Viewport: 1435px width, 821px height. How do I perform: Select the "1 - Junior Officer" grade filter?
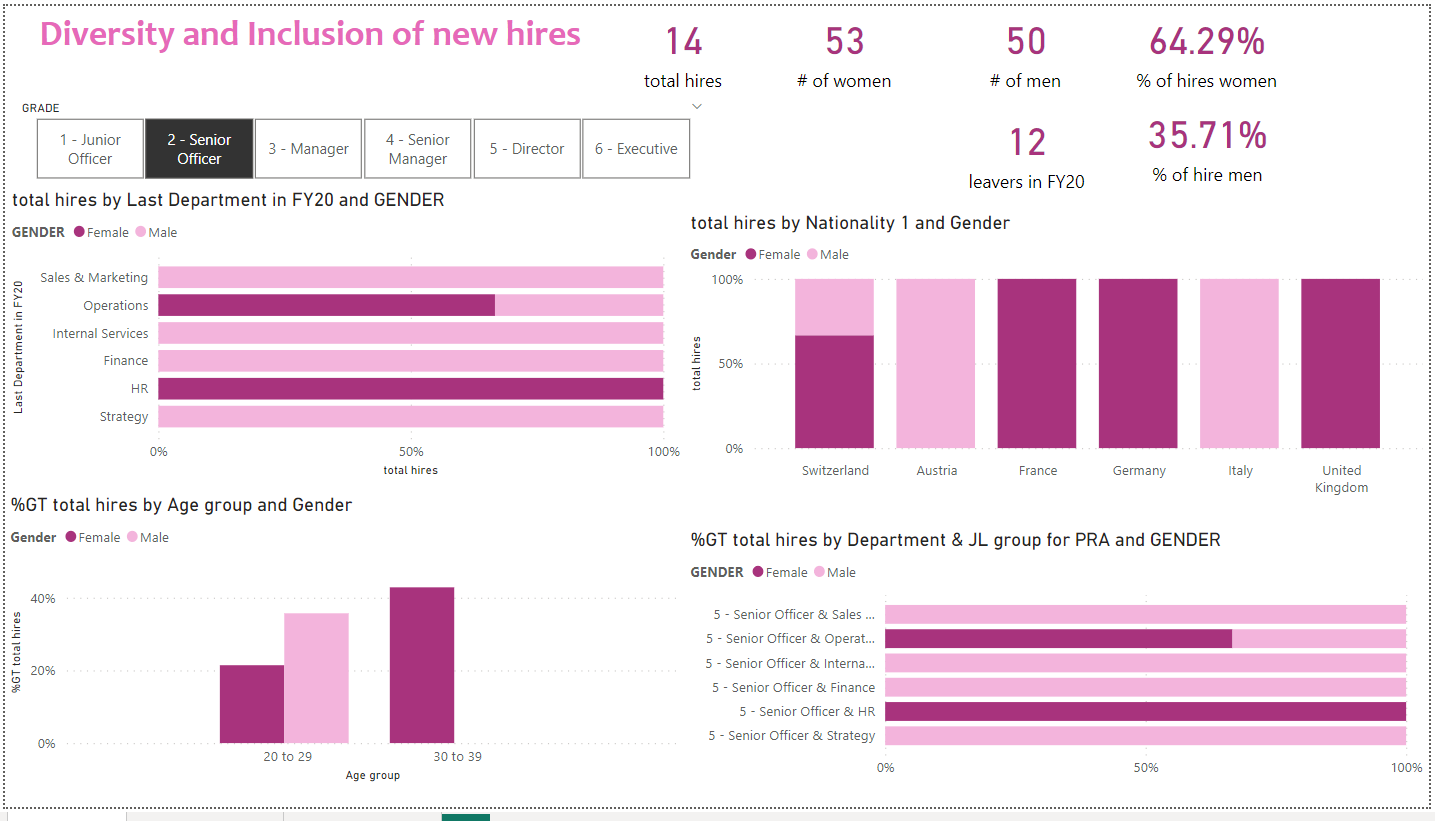(x=90, y=148)
